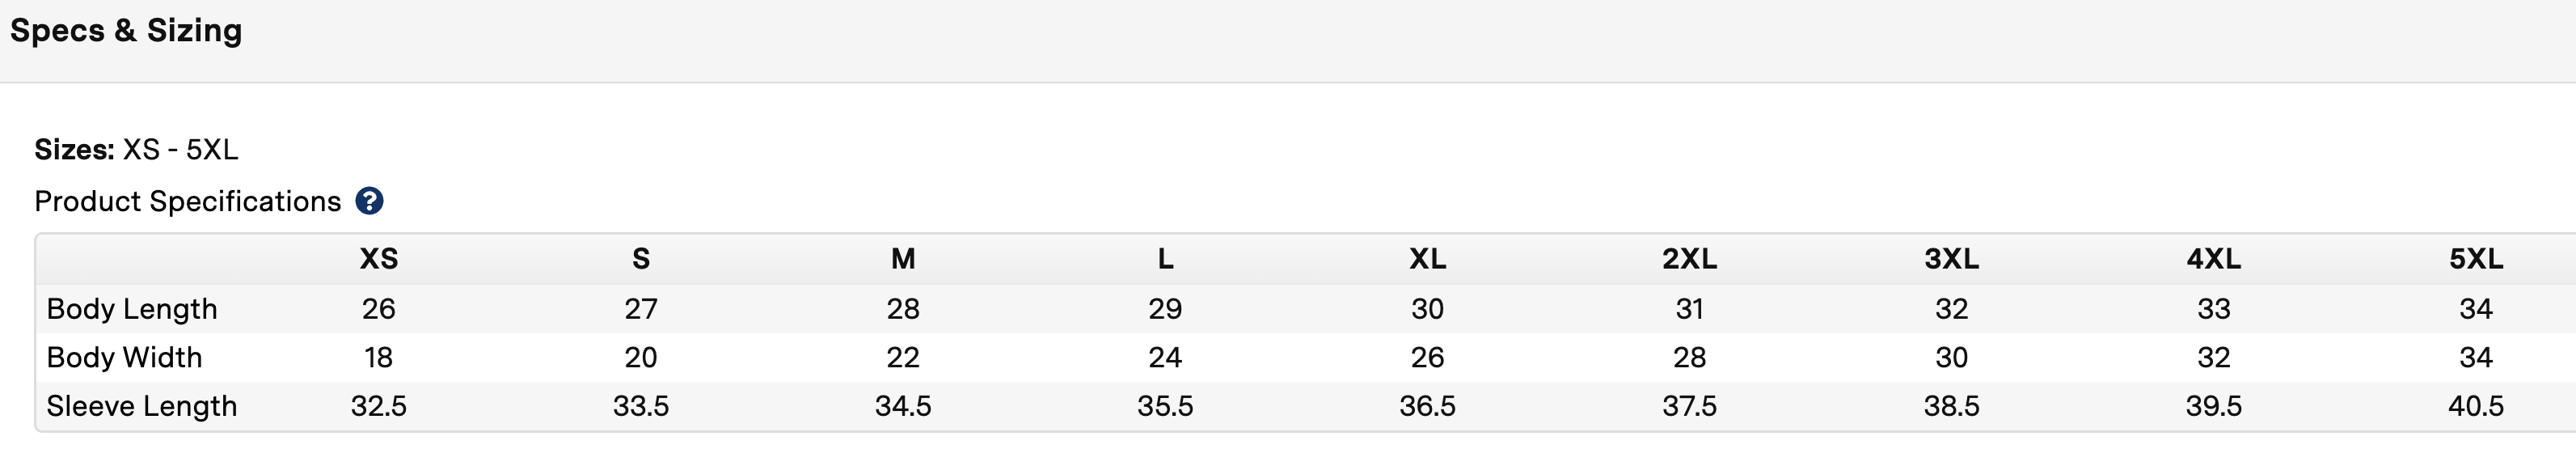Select the 3XL size column header

click(1951, 259)
